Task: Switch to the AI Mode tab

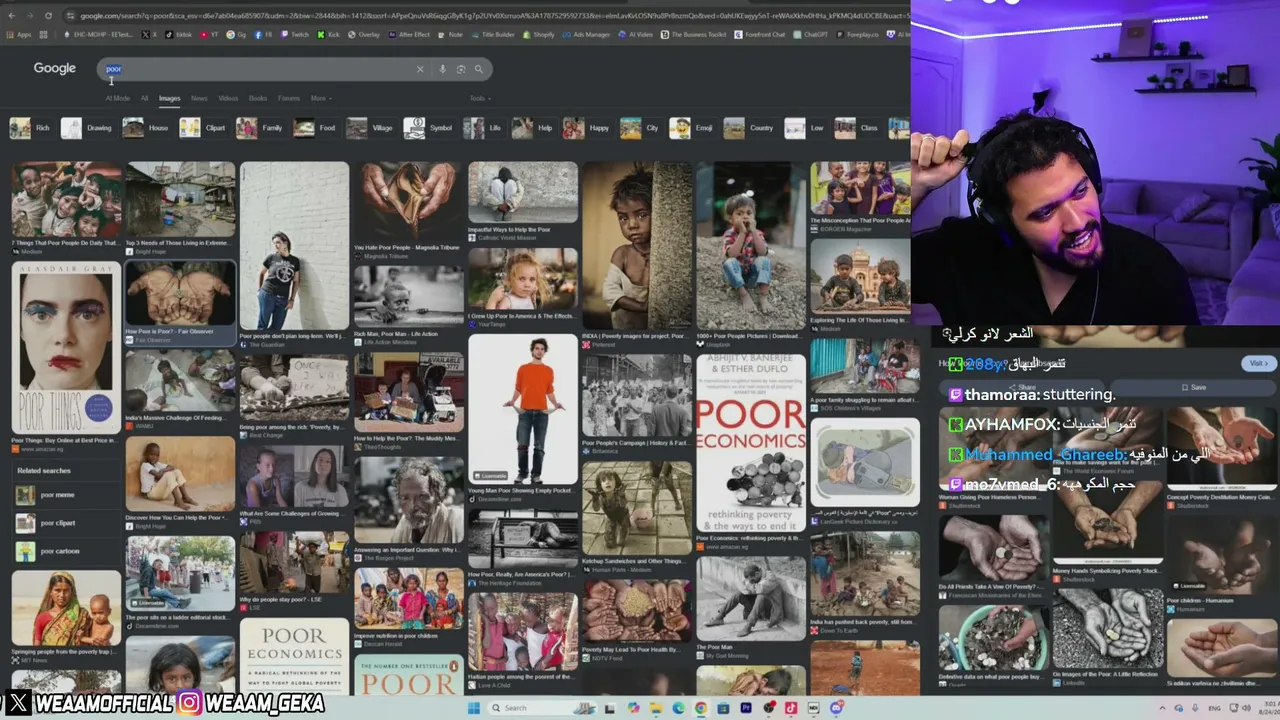Action: (118, 98)
